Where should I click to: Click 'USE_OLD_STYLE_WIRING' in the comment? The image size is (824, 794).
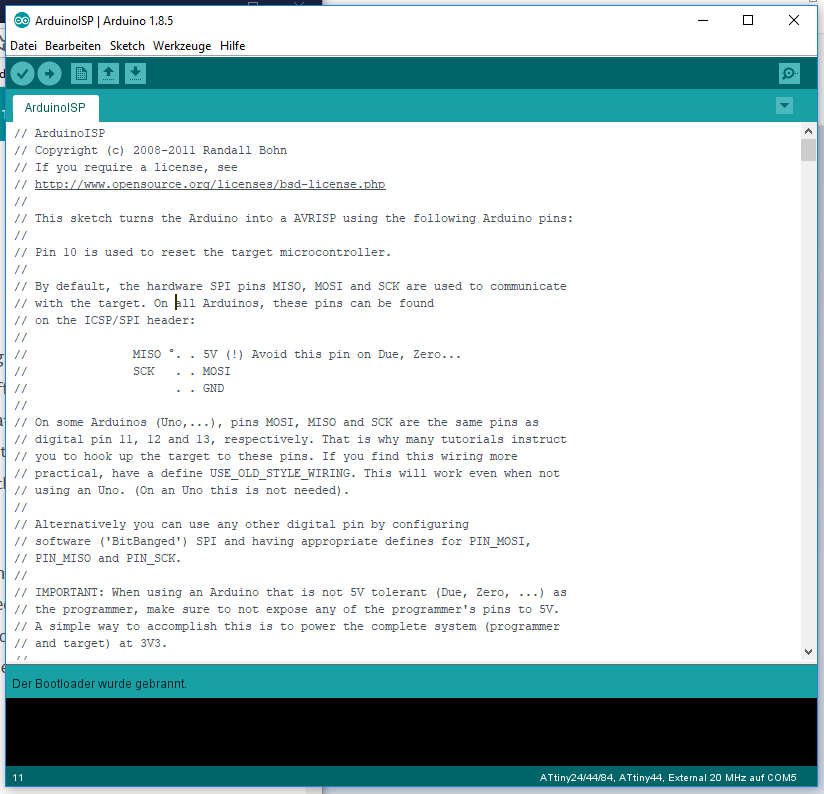pos(280,473)
